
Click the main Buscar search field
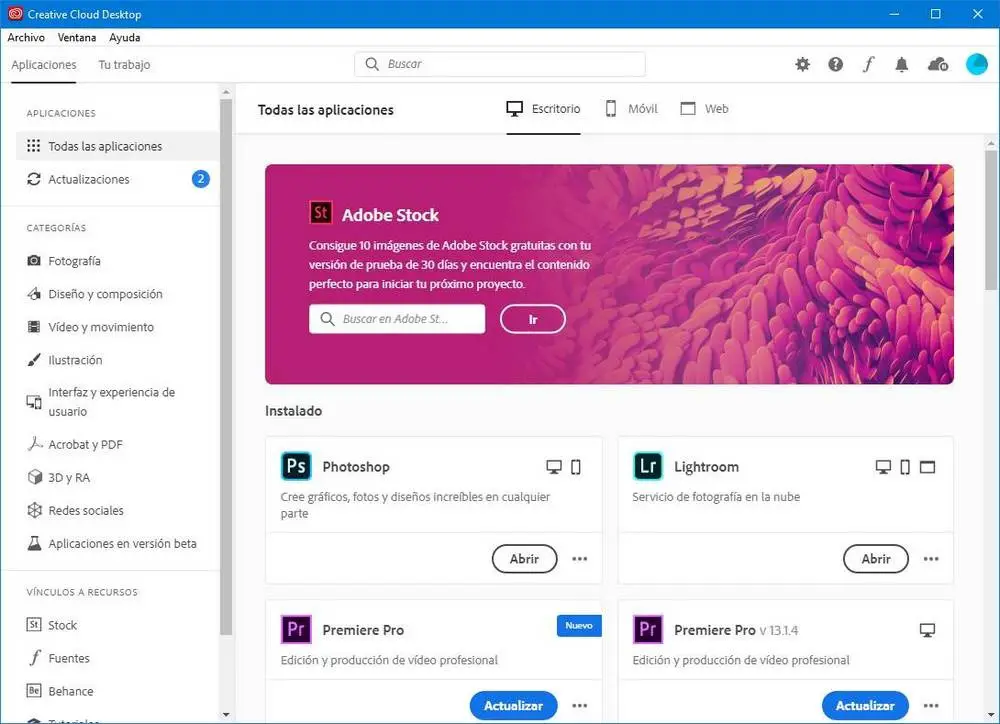pos(500,64)
